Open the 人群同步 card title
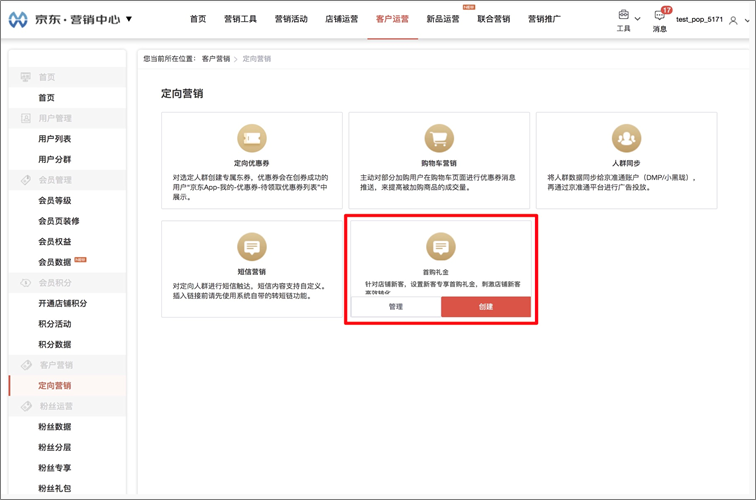This screenshot has height=500, width=756. coord(626,163)
